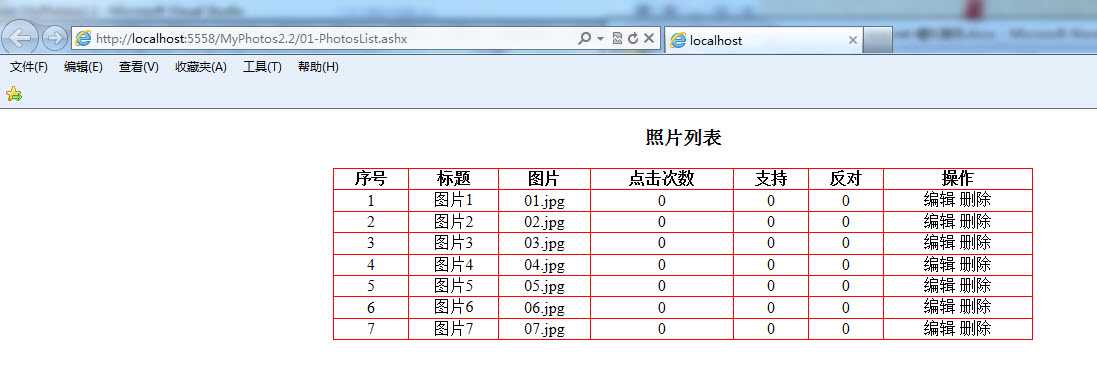1097x366 pixels.
Task: Click 删除 link for 图片6 row
Action: pyautogui.click(x=975, y=307)
